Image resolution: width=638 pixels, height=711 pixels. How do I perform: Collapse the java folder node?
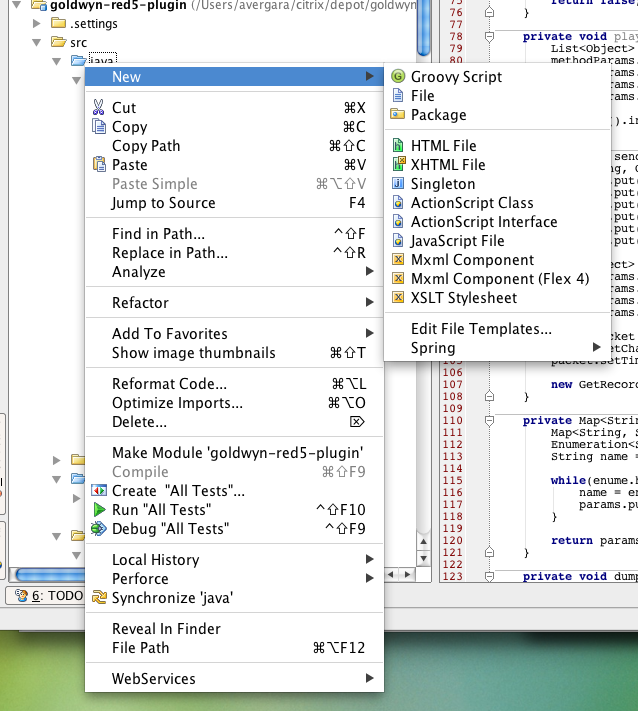[x=57, y=62]
